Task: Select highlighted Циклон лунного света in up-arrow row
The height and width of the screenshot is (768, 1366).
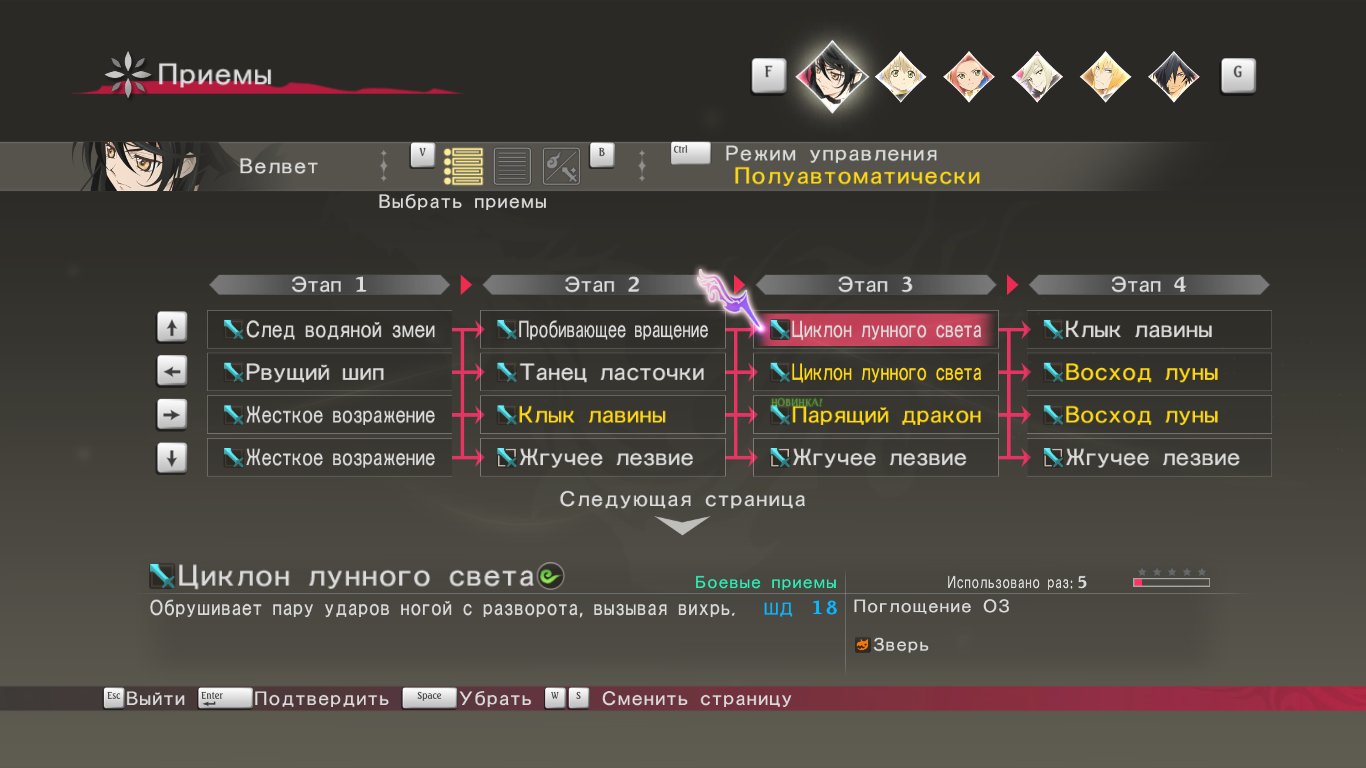Action: pos(876,330)
